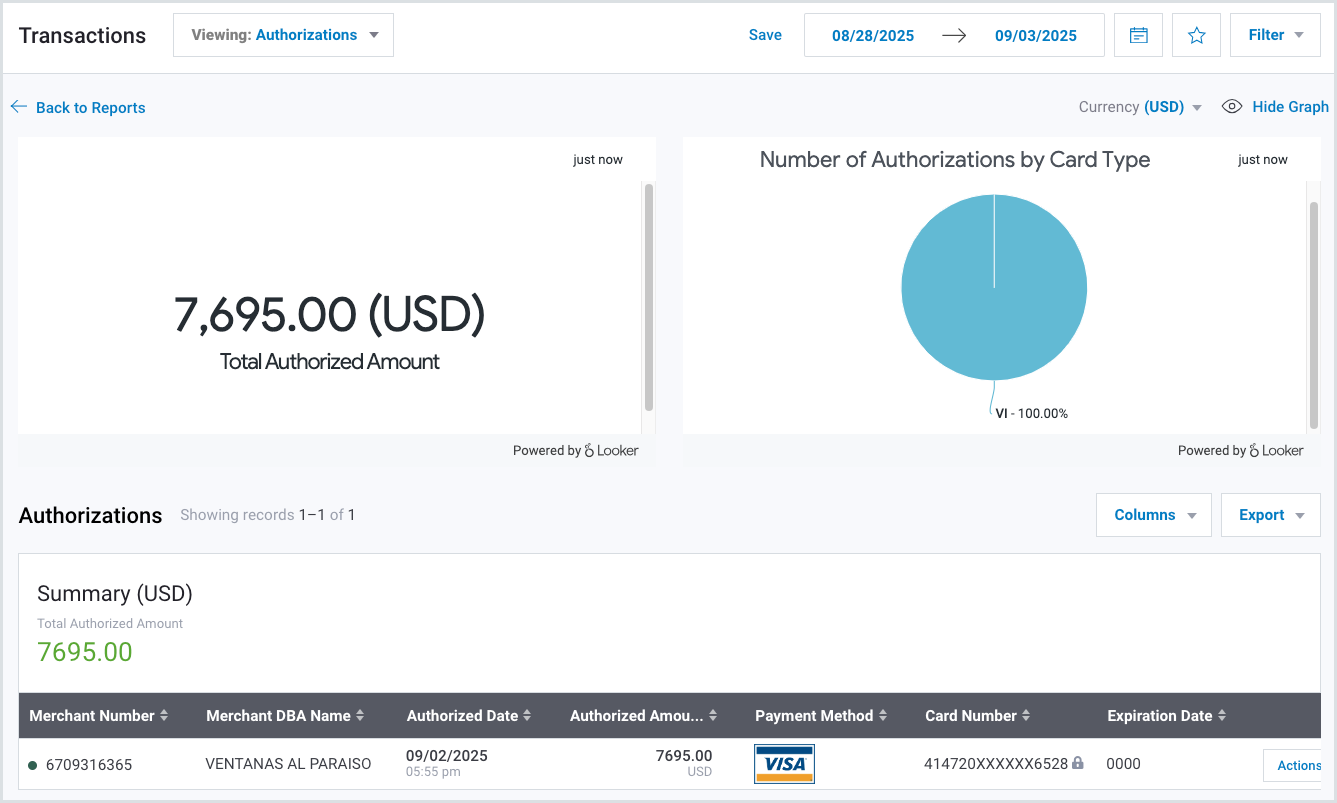This screenshot has width=1337, height=803.
Task: Go Back to Reports
Action: 78,108
